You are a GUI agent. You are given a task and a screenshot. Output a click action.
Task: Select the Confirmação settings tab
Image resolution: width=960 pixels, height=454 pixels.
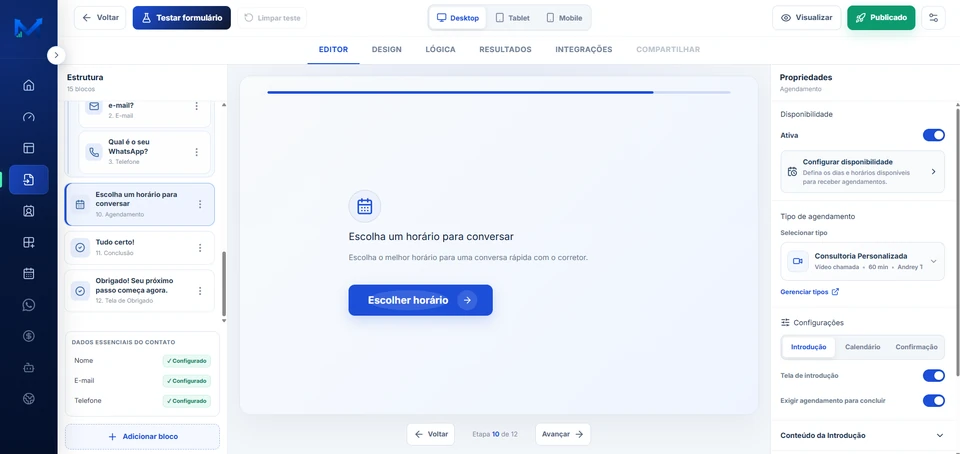[916, 347]
